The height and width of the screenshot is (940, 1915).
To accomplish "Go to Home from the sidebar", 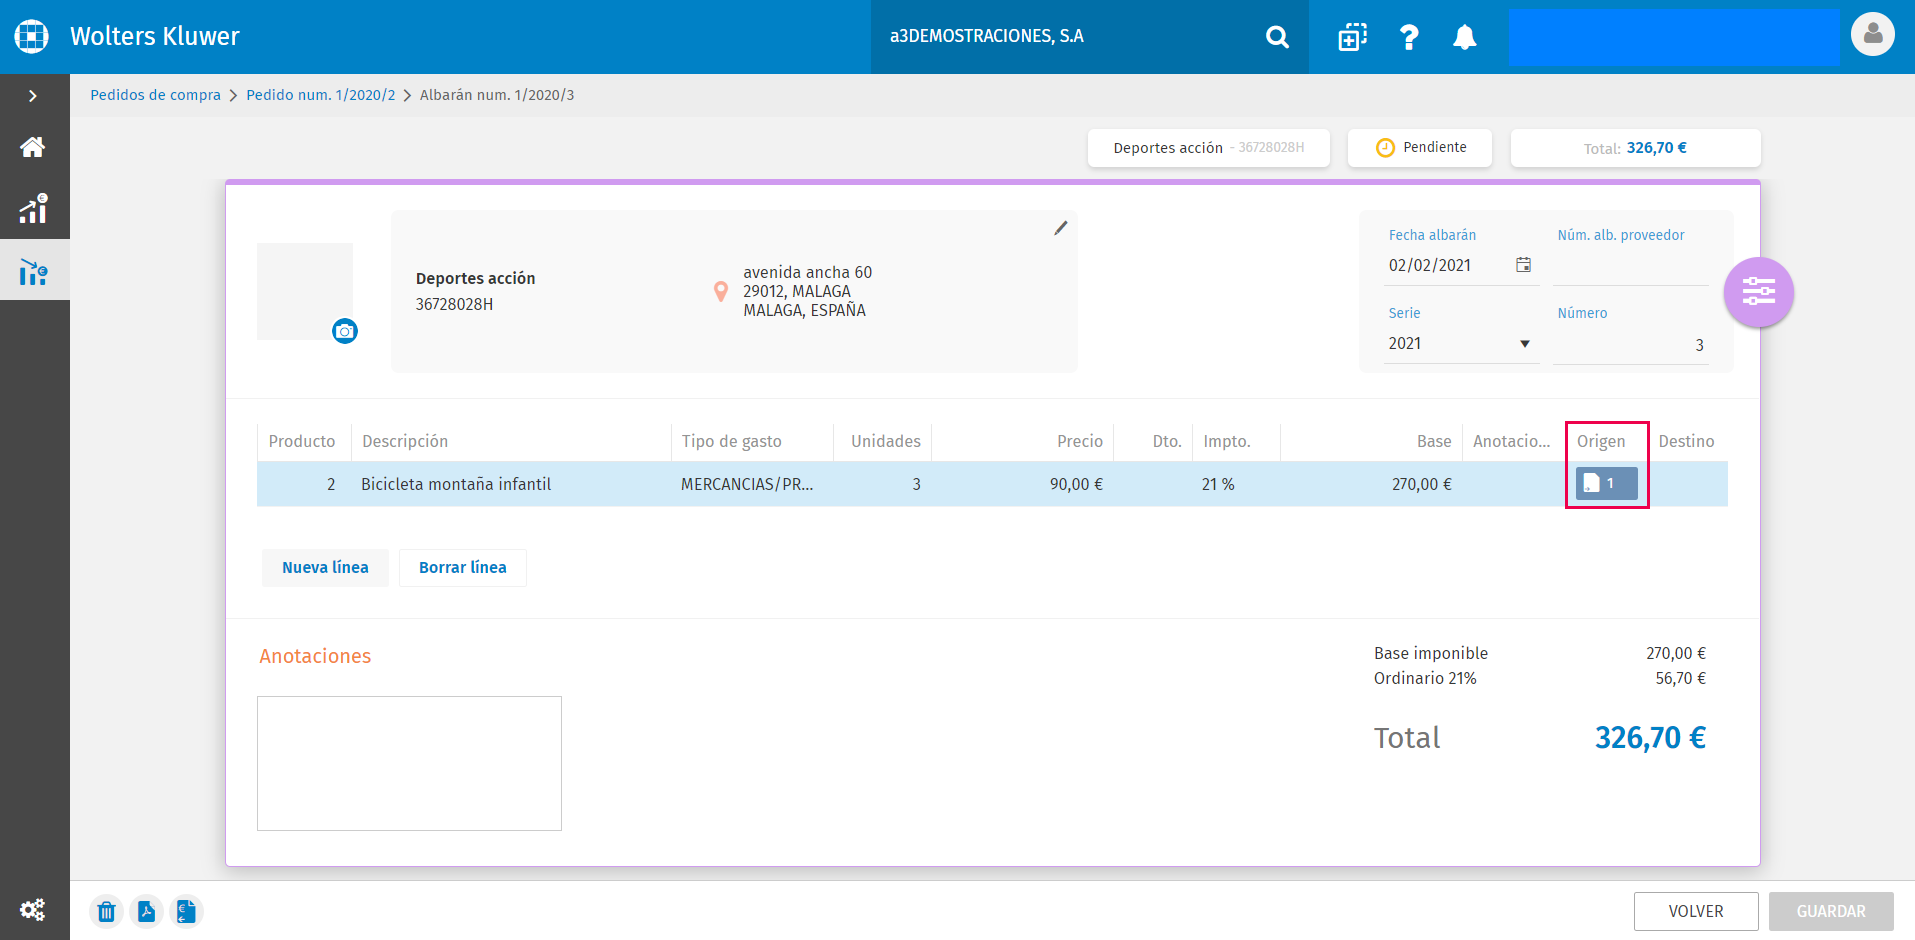I will 33,147.
